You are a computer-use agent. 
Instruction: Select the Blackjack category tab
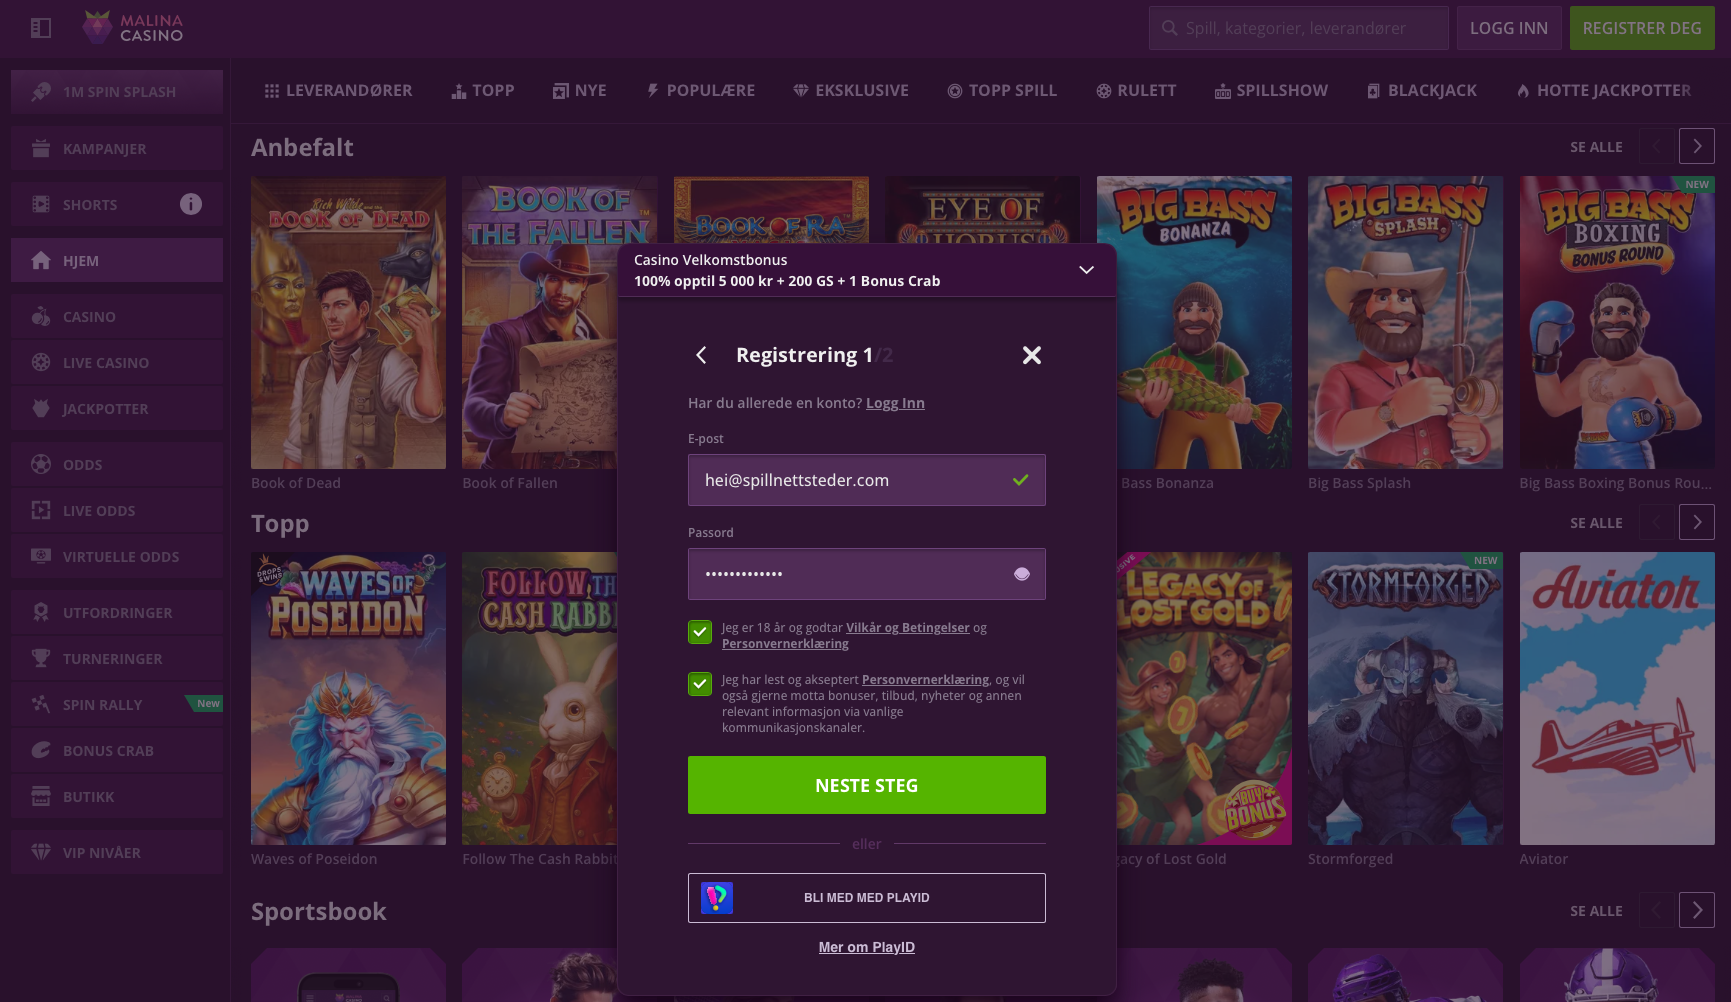[1421, 91]
